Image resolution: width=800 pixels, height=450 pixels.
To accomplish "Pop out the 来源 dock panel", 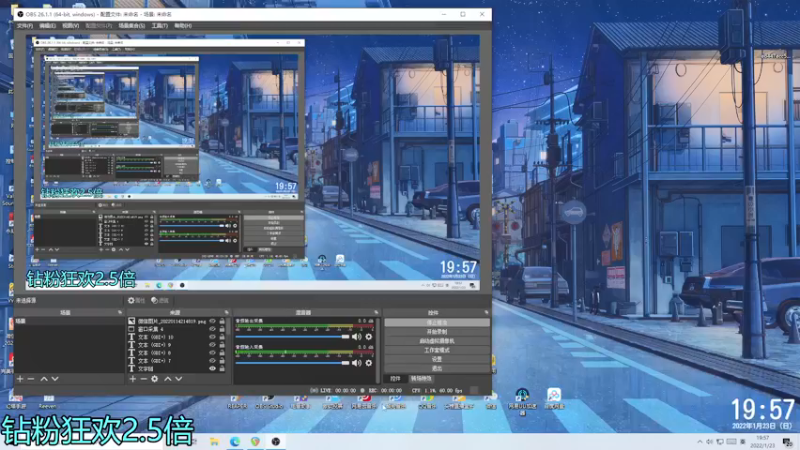I will [x=227, y=312].
